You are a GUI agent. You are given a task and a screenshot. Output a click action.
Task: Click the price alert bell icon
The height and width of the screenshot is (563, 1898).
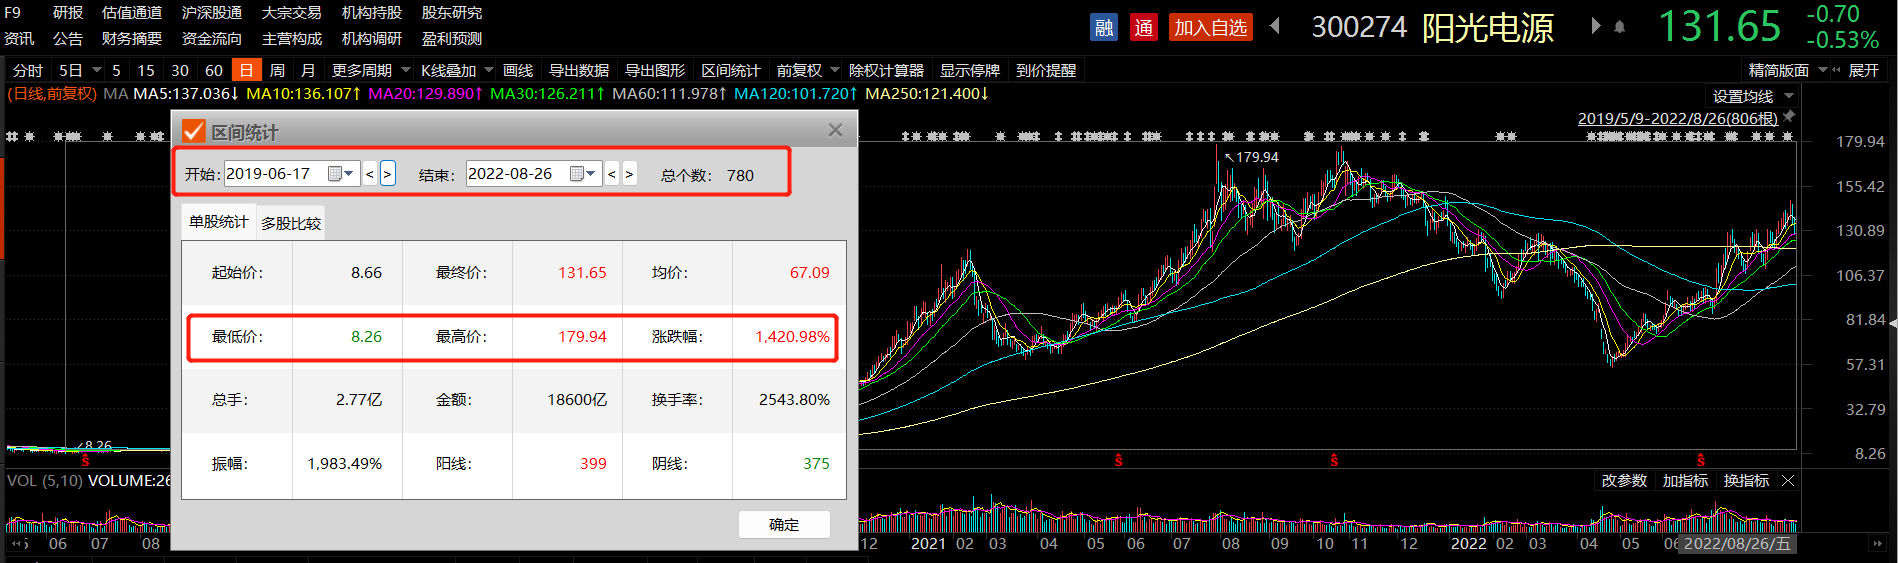click(x=1620, y=27)
